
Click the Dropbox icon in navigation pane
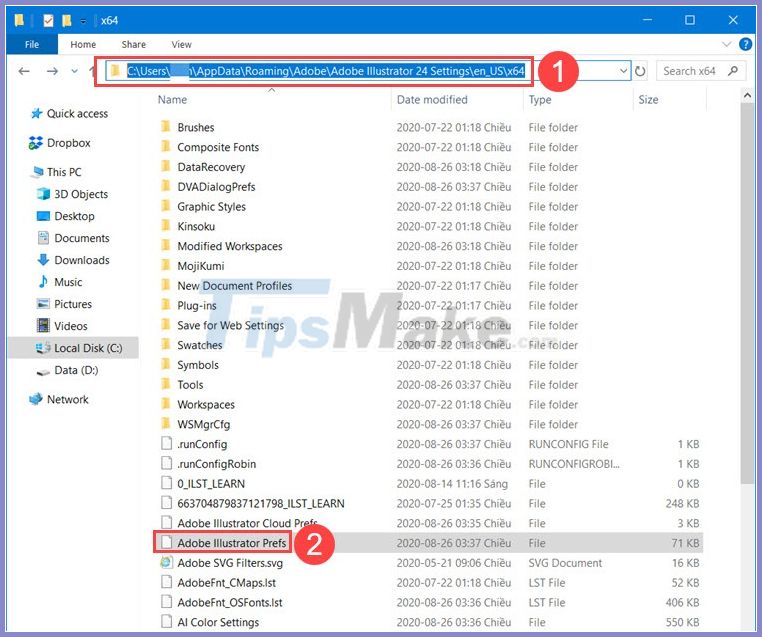click(x=36, y=143)
